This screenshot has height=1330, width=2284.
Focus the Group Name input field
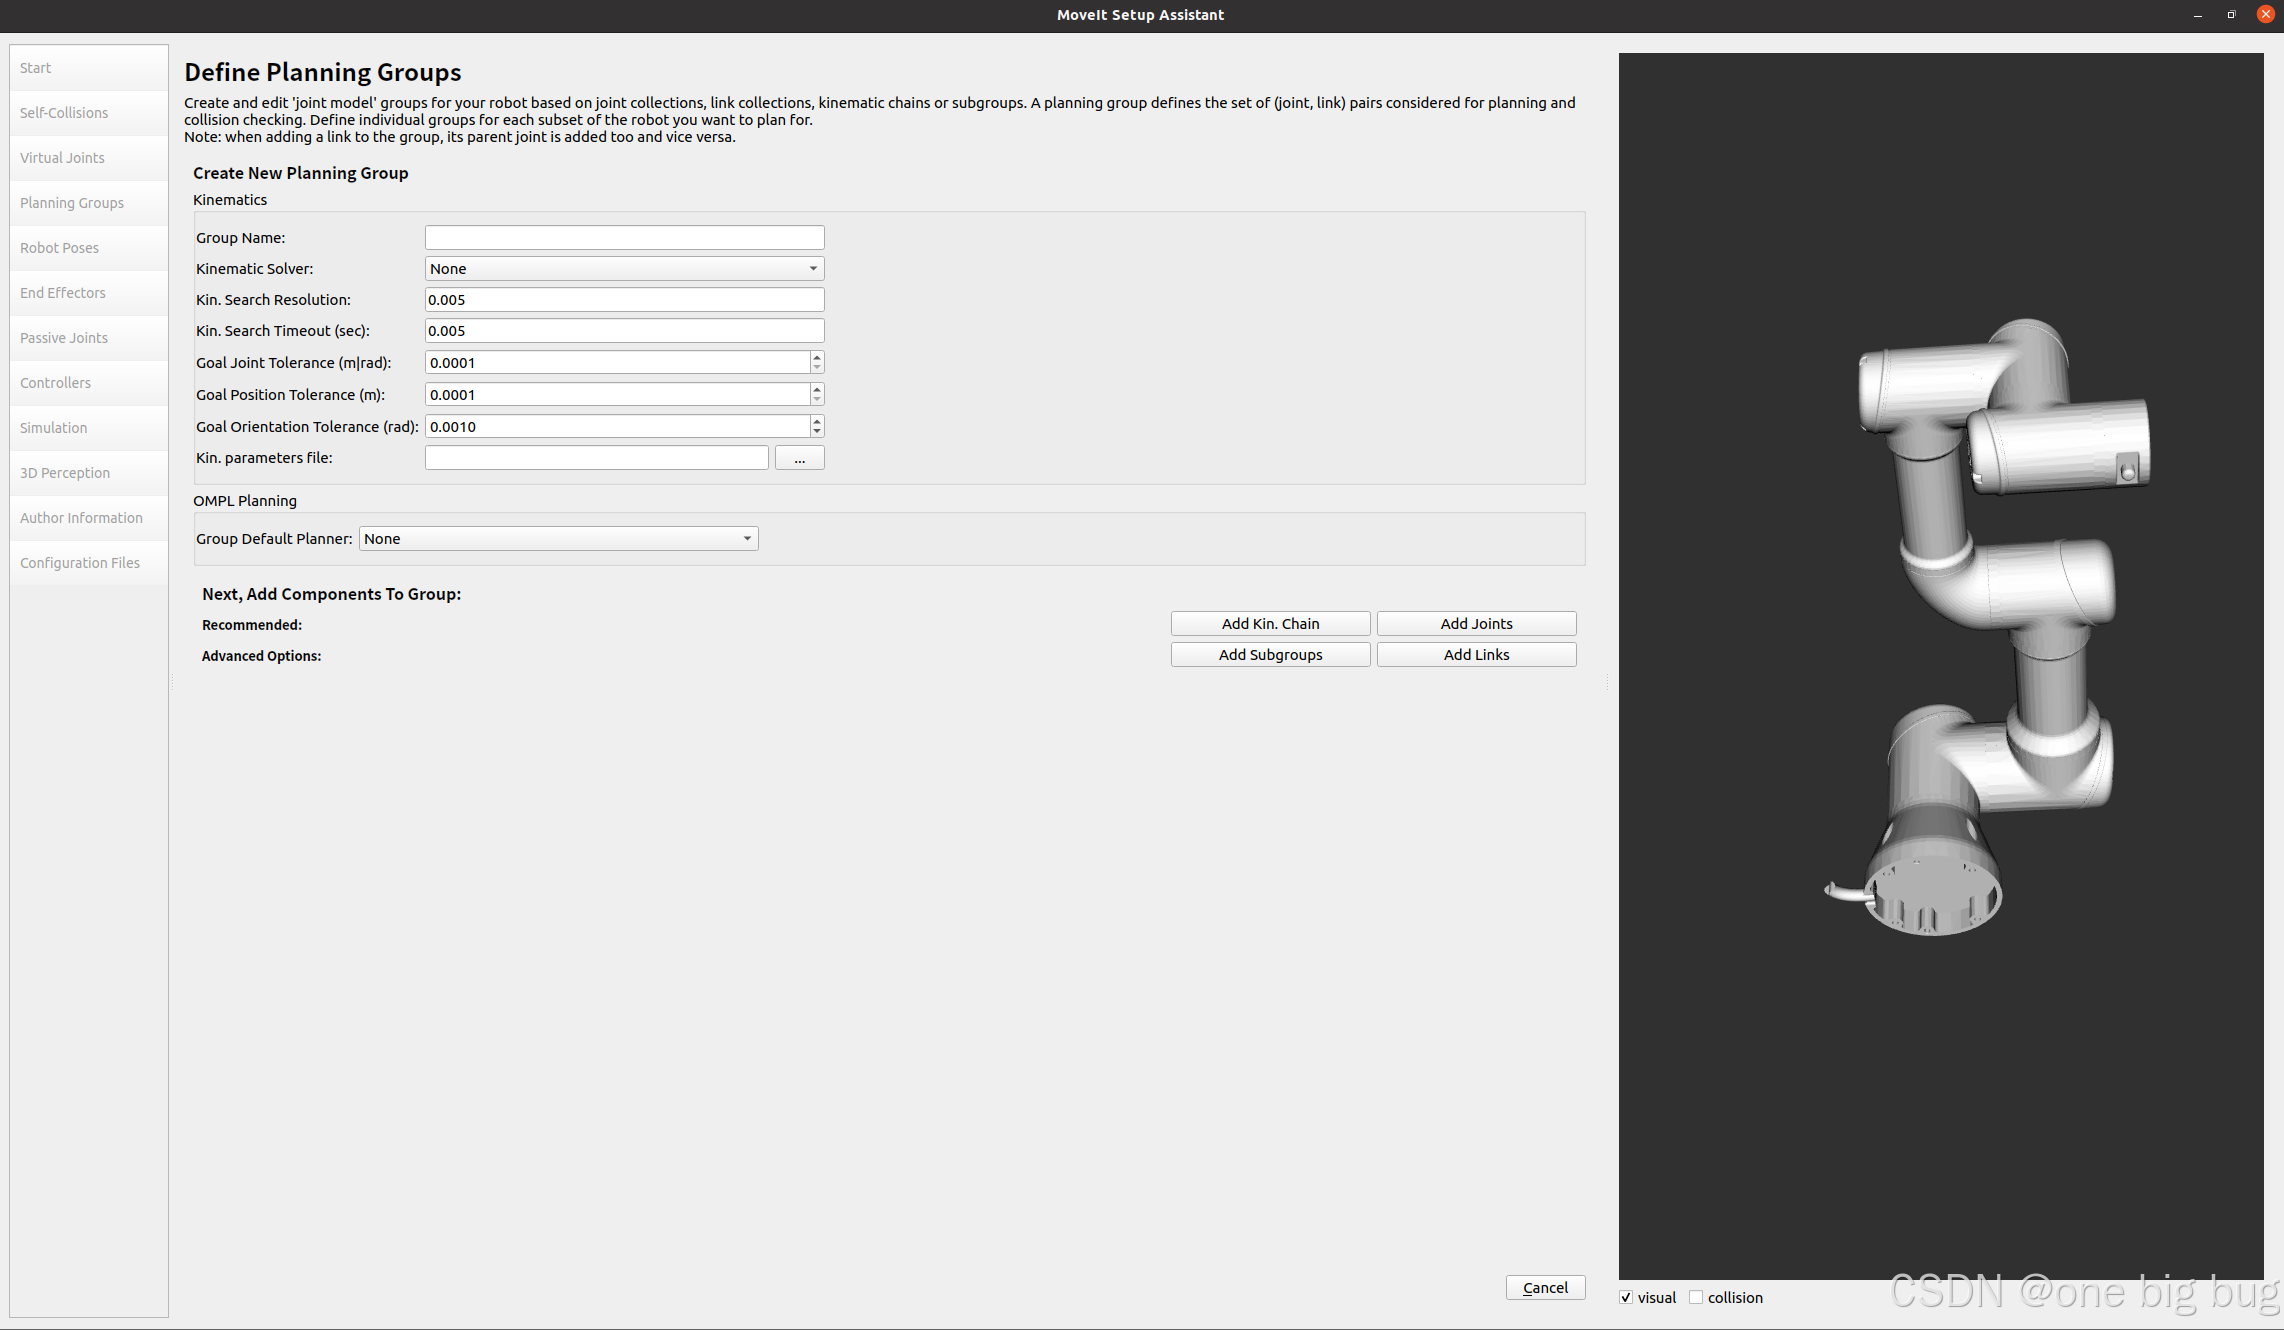tap(624, 238)
